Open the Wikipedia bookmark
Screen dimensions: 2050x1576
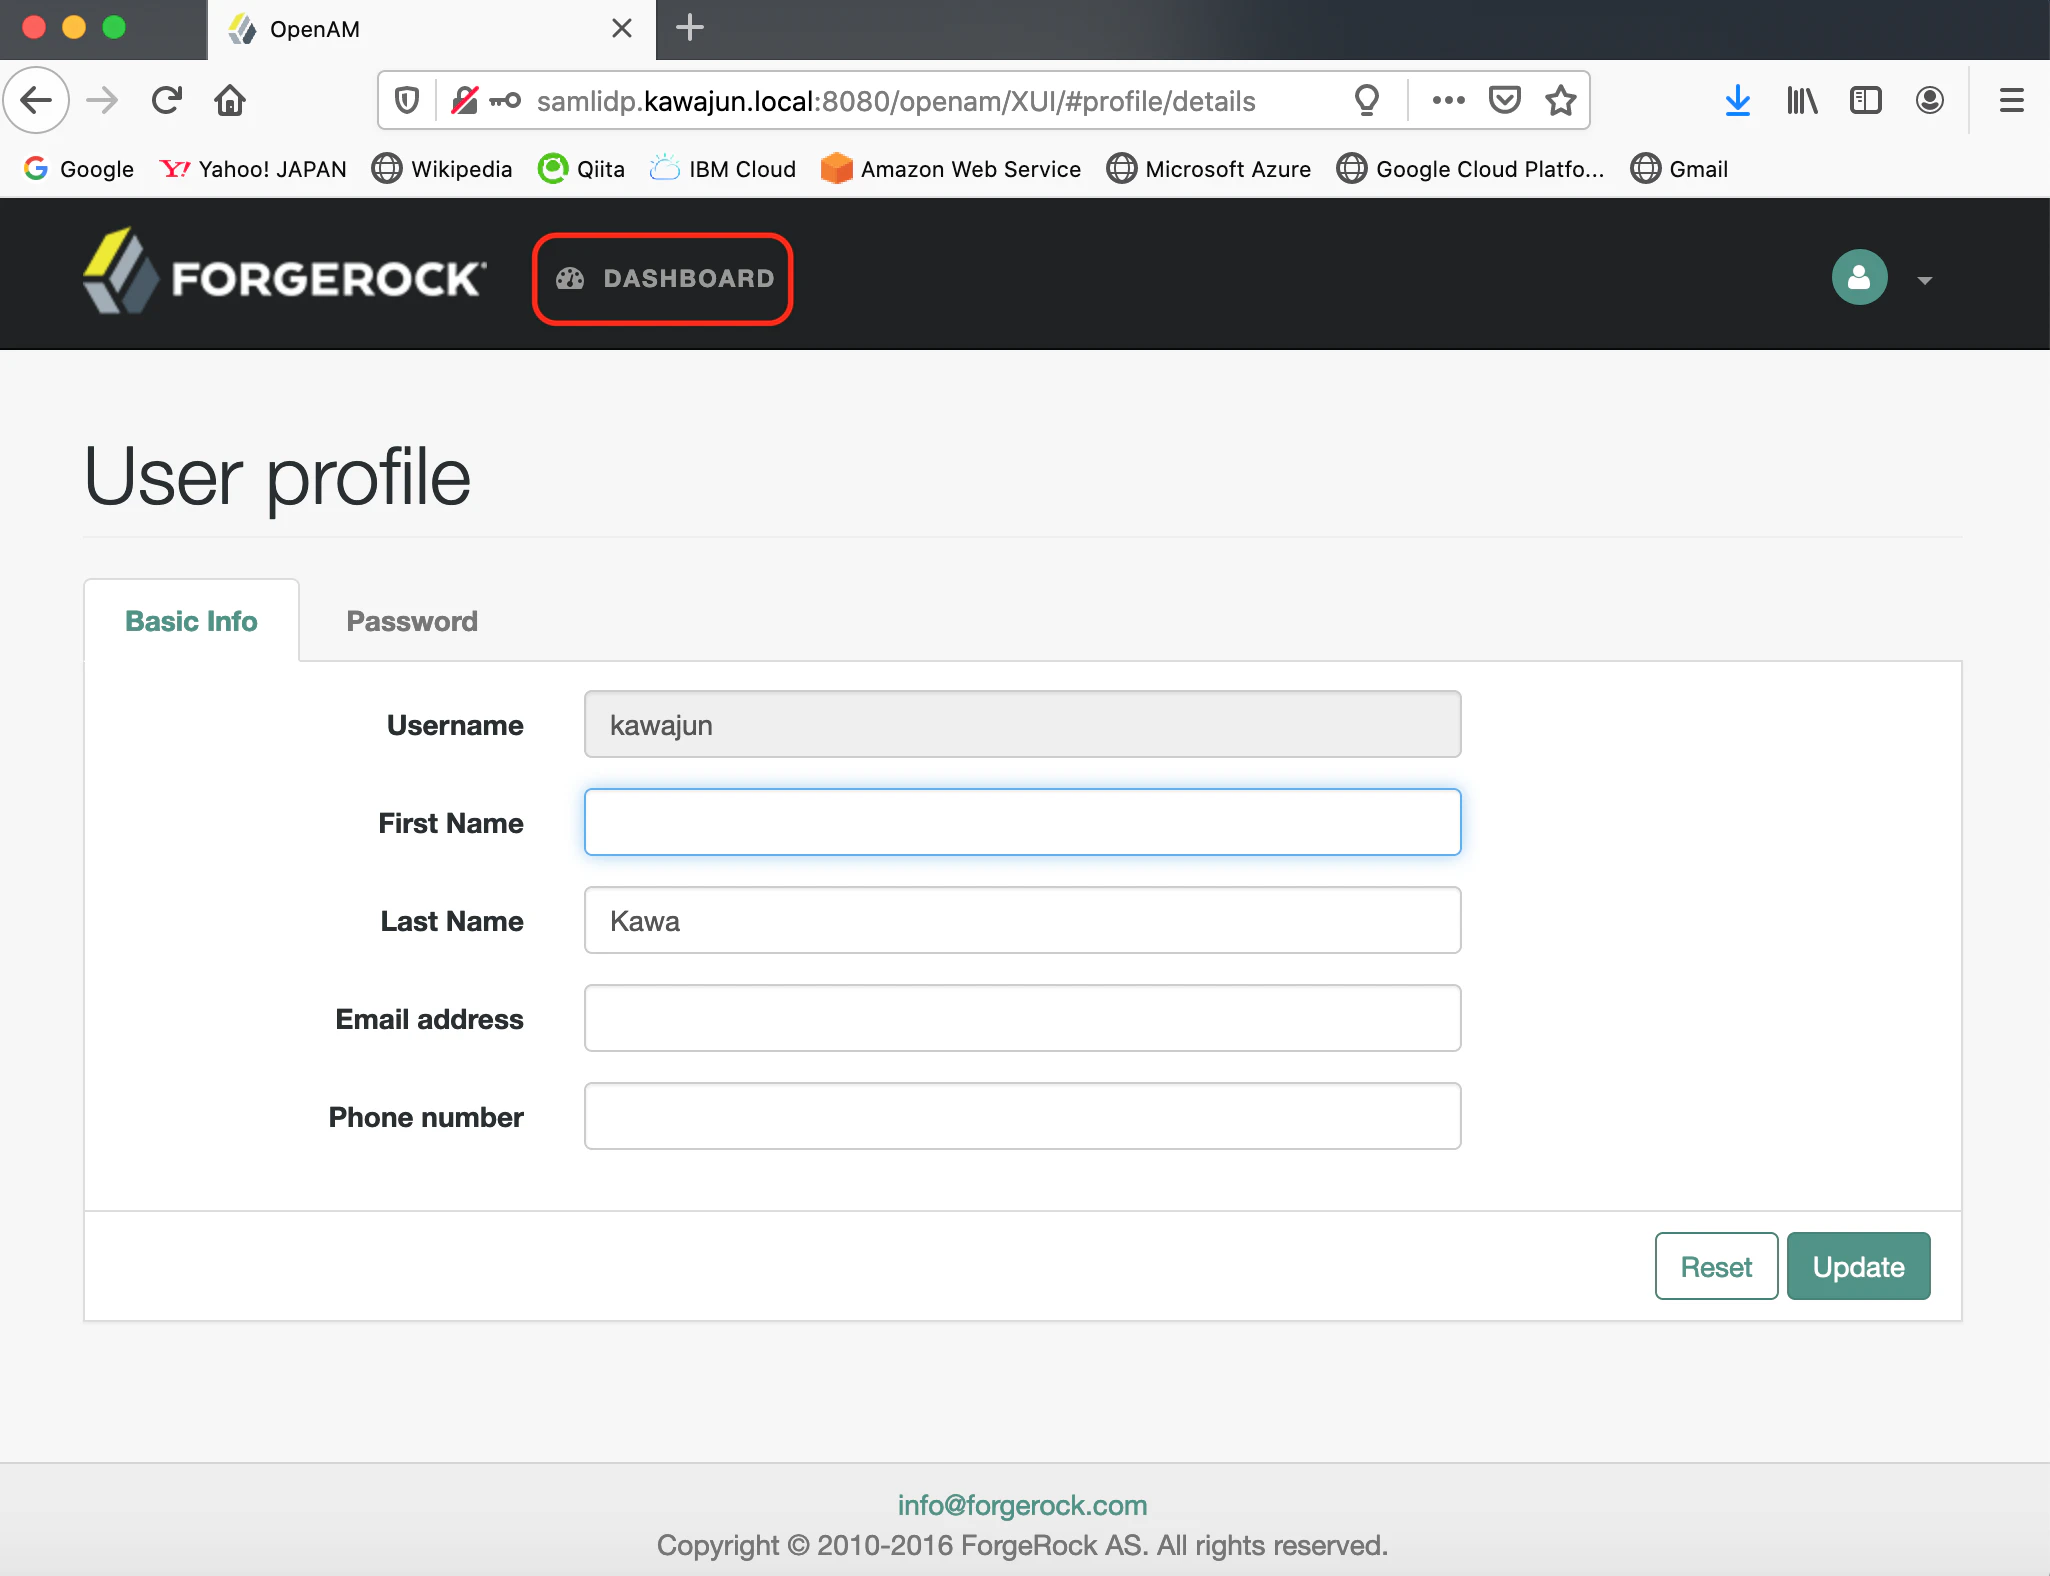442,169
